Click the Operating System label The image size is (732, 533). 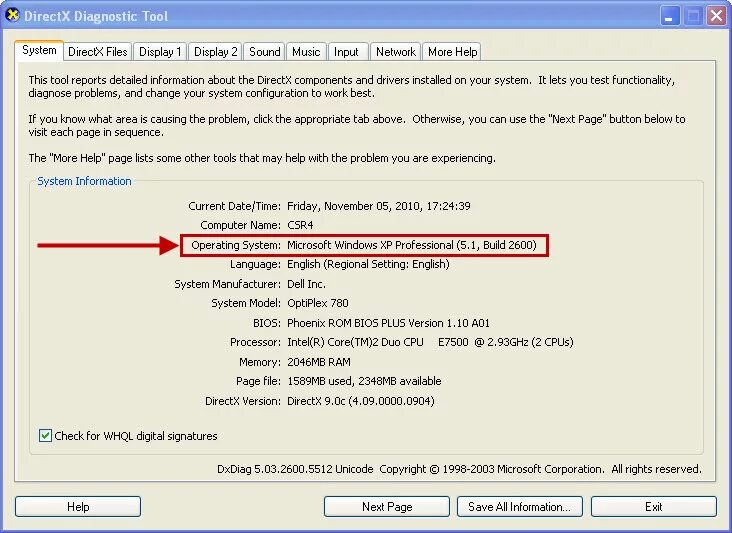point(236,245)
